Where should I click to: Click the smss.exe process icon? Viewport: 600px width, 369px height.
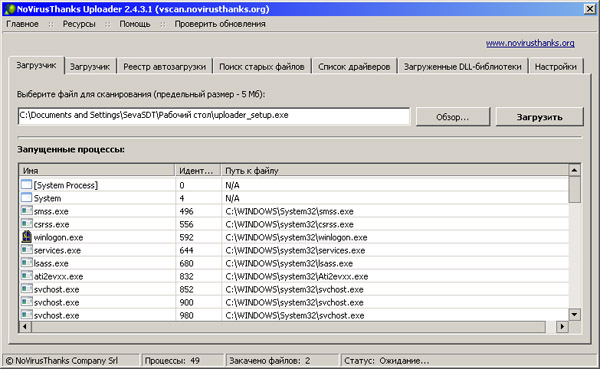[26, 211]
